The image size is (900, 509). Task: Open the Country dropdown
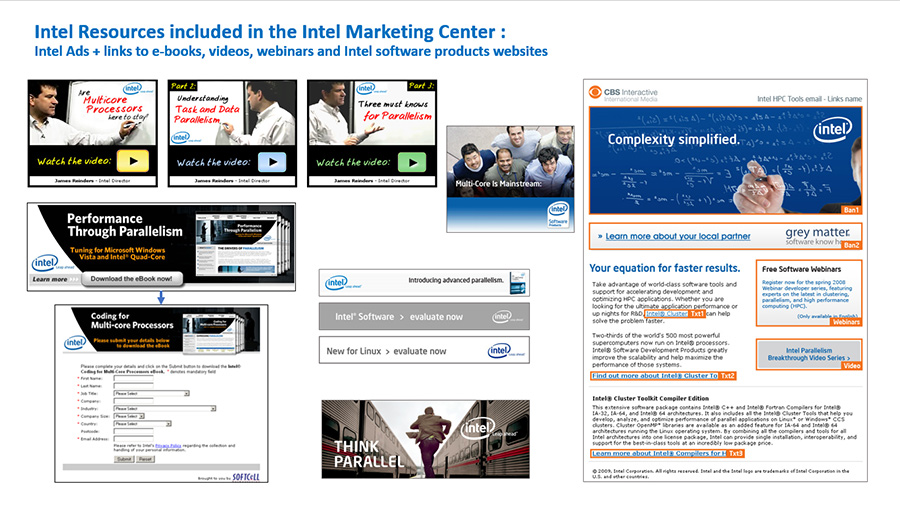142,423
